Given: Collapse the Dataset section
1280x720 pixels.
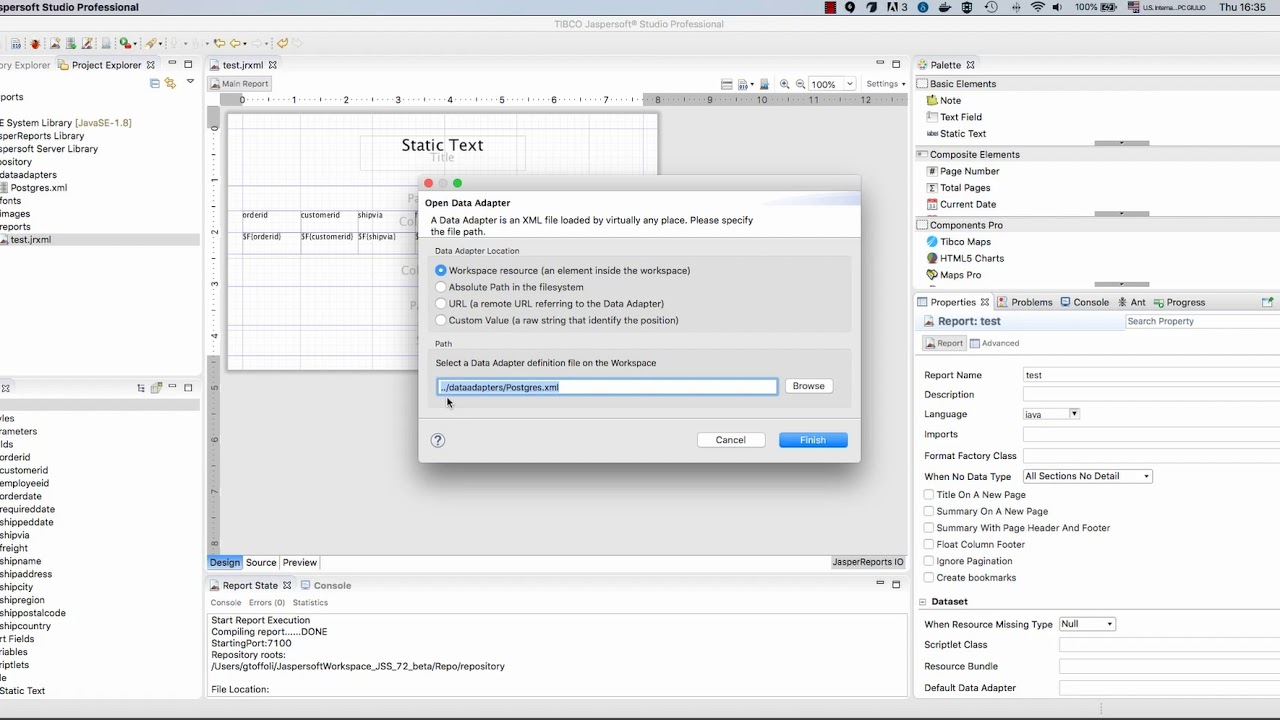Looking at the screenshot, I should pyautogui.click(x=923, y=602).
